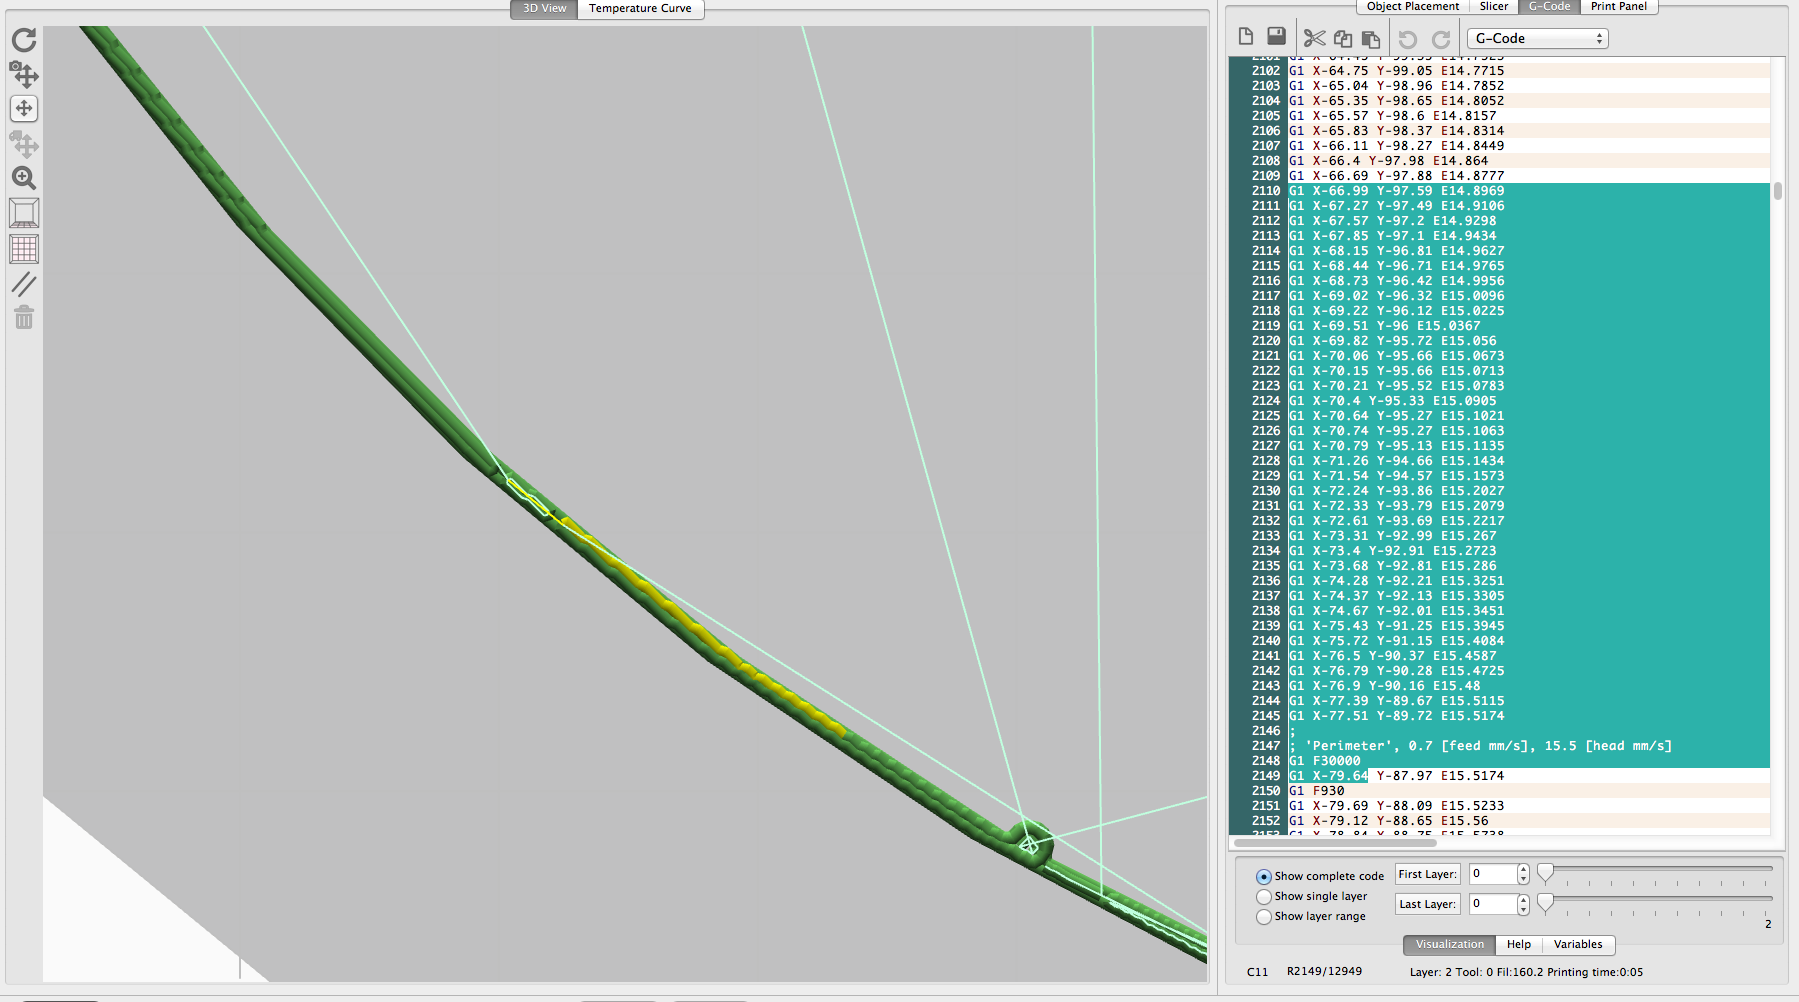Enable the Show single layer option
1799x1002 pixels.
tap(1264, 897)
